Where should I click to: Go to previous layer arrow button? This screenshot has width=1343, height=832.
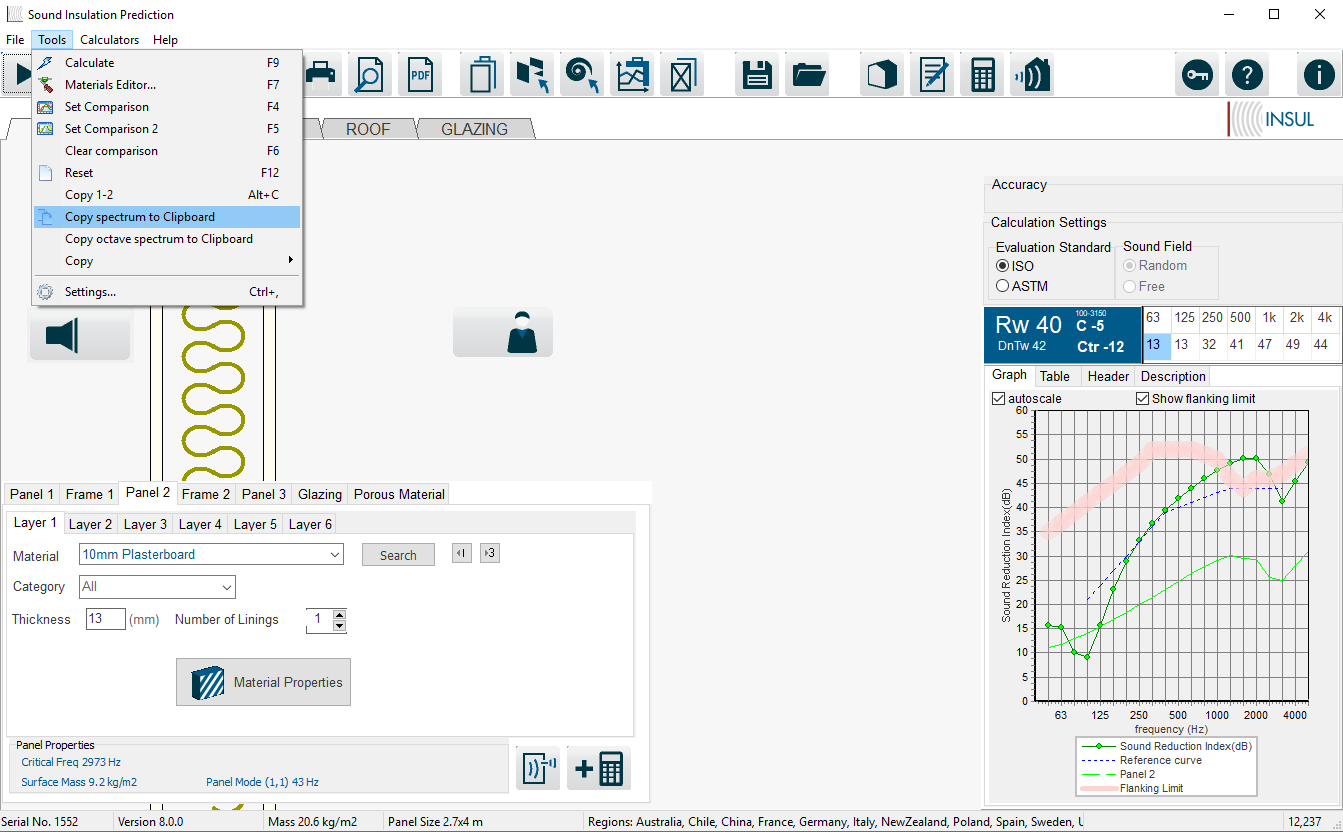click(461, 553)
